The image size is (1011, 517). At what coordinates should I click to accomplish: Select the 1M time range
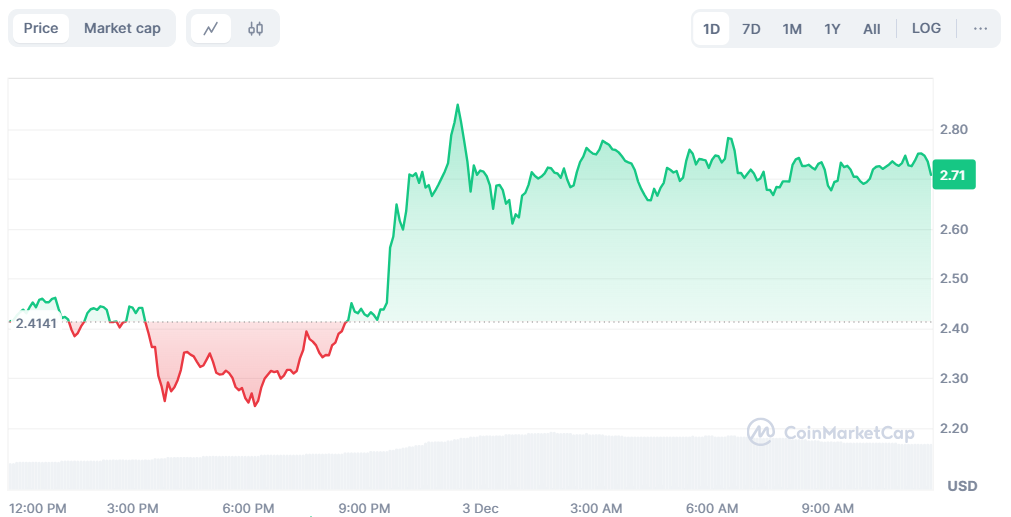(792, 29)
